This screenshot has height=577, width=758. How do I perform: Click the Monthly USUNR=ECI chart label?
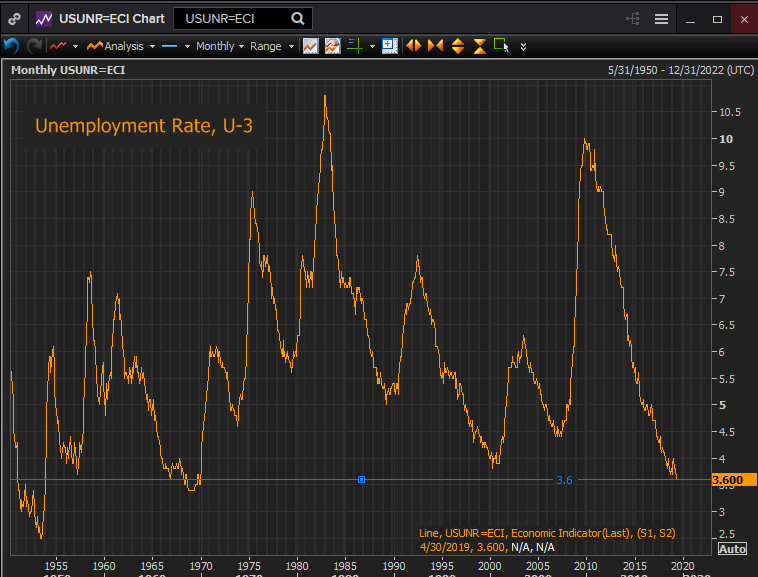pos(68,70)
